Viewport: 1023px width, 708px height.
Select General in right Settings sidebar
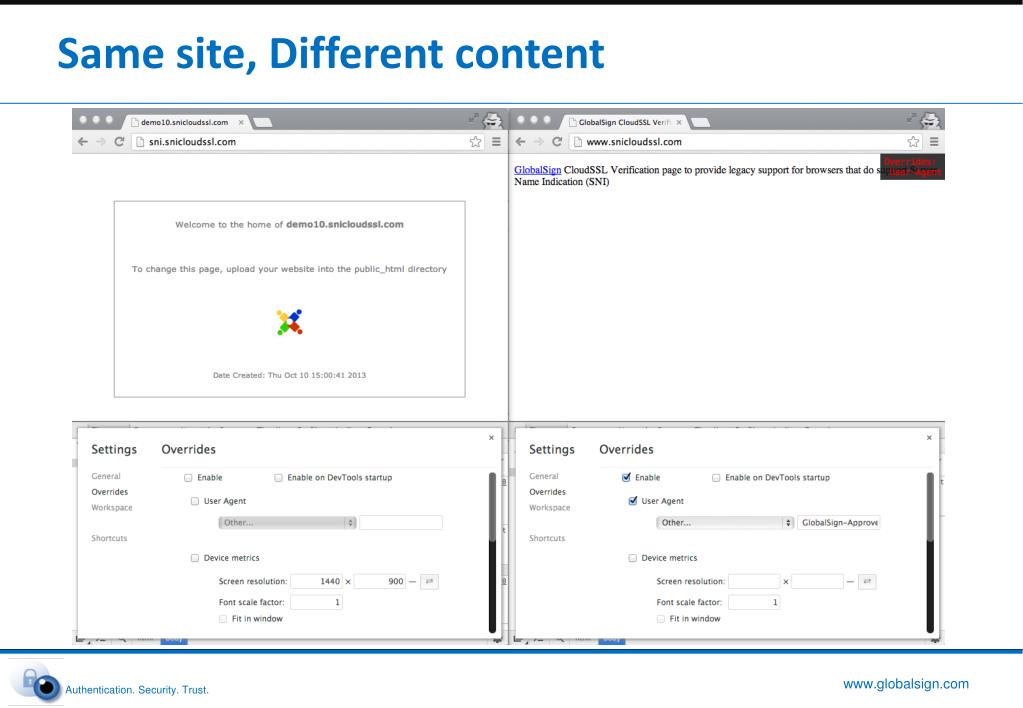point(543,476)
